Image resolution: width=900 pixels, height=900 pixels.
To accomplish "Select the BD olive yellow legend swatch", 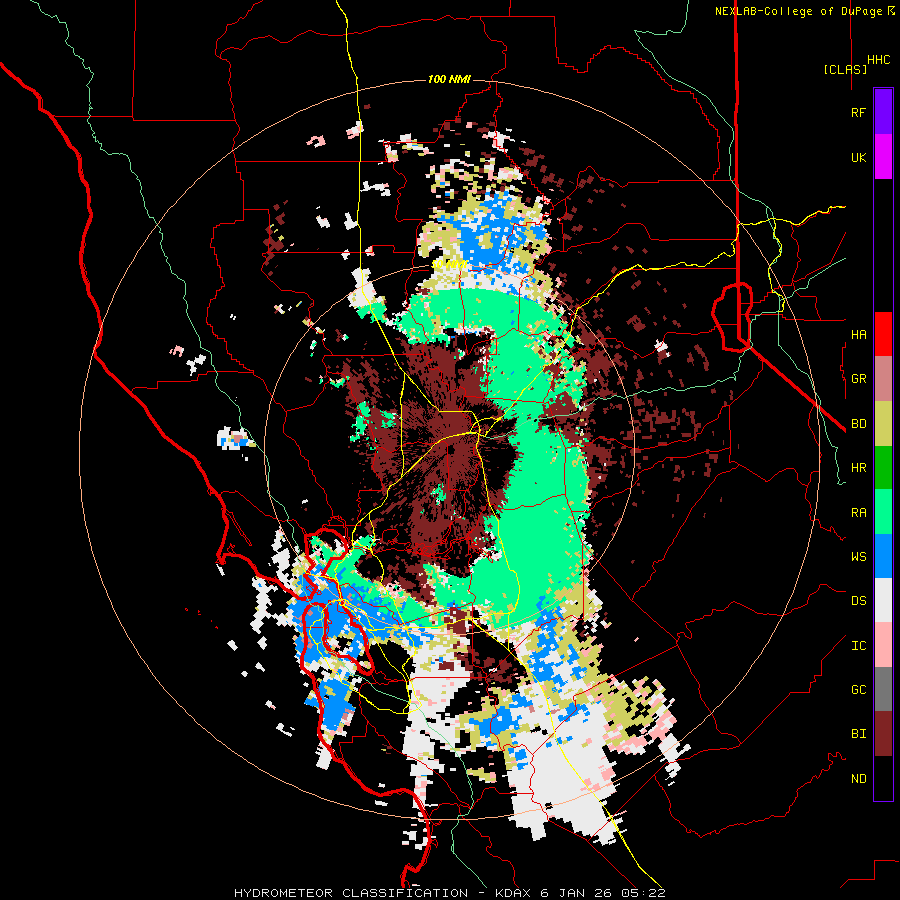I will [883, 424].
